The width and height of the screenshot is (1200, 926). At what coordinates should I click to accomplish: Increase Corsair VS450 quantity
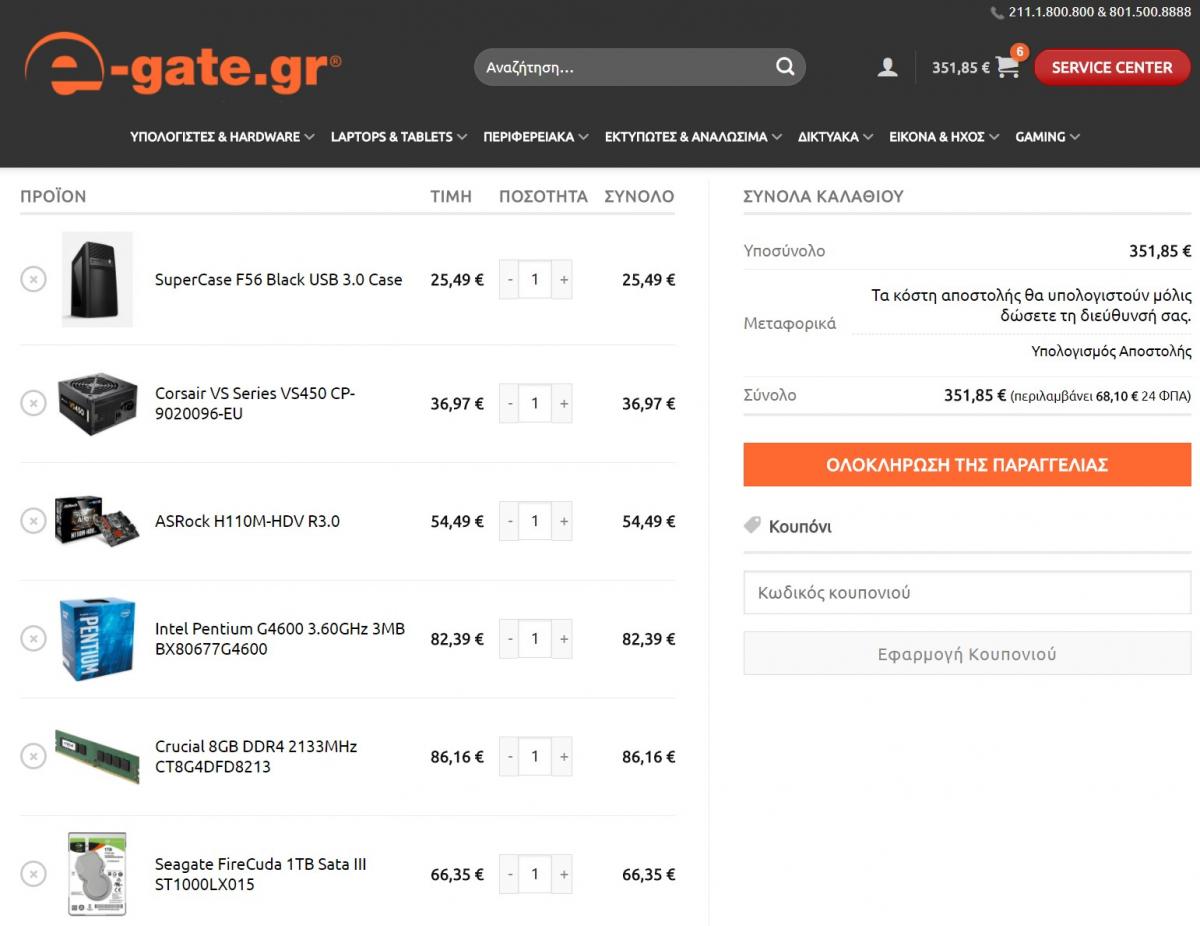point(563,403)
